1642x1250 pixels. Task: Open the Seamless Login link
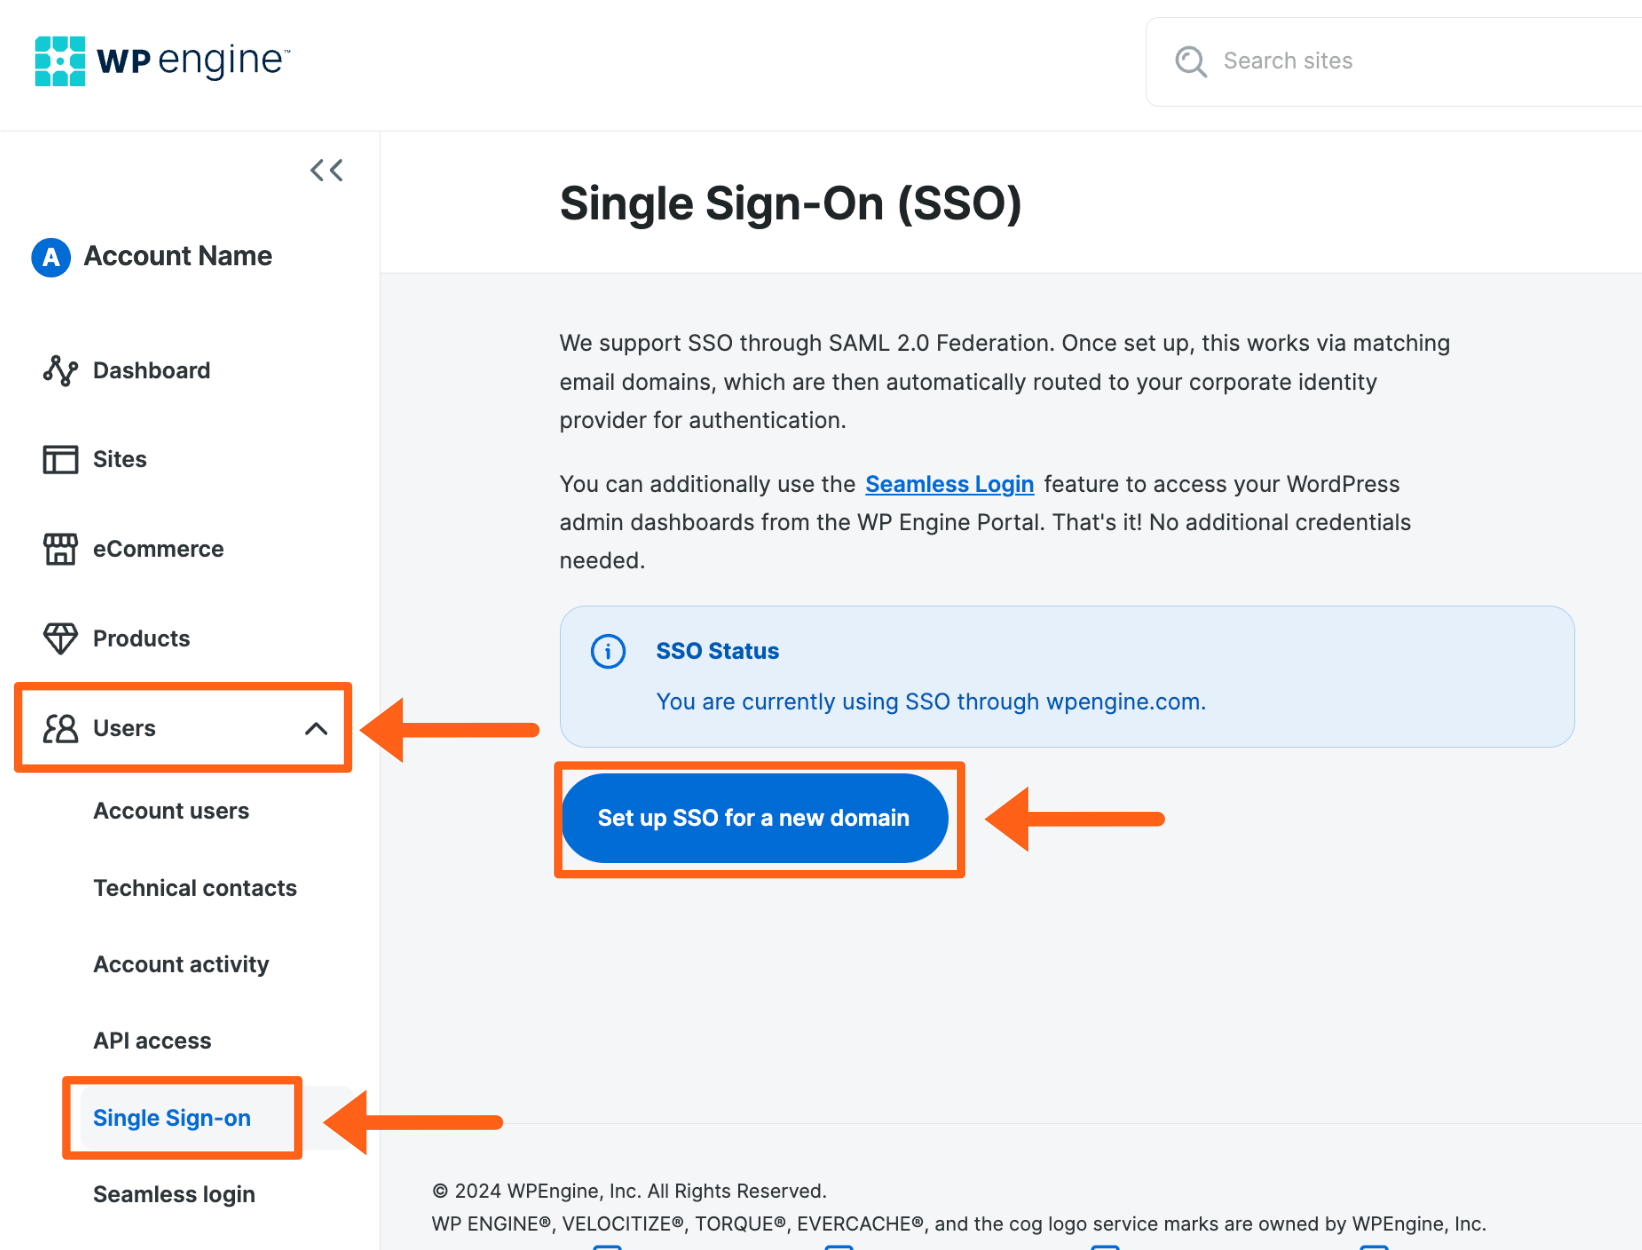tap(949, 484)
